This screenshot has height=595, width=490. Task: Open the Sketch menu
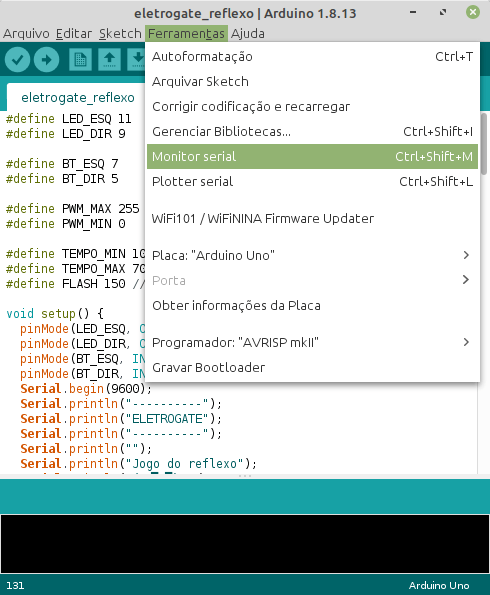(x=120, y=33)
